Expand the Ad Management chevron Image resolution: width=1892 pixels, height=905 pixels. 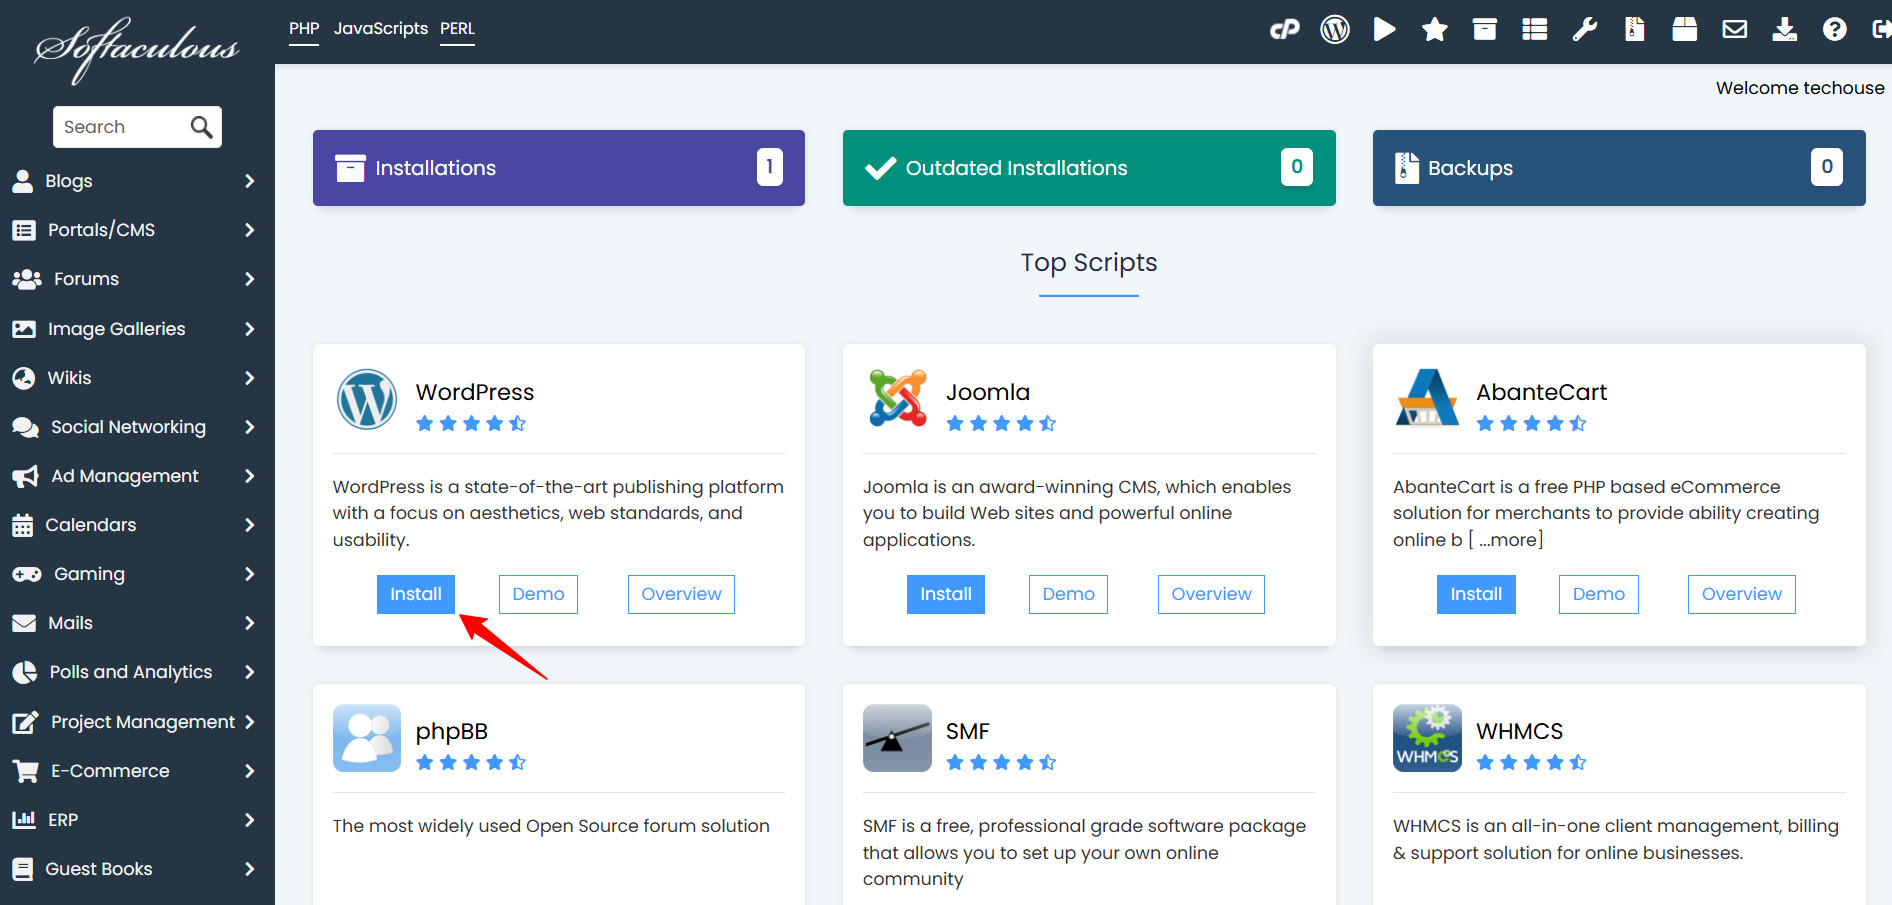tap(249, 476)
